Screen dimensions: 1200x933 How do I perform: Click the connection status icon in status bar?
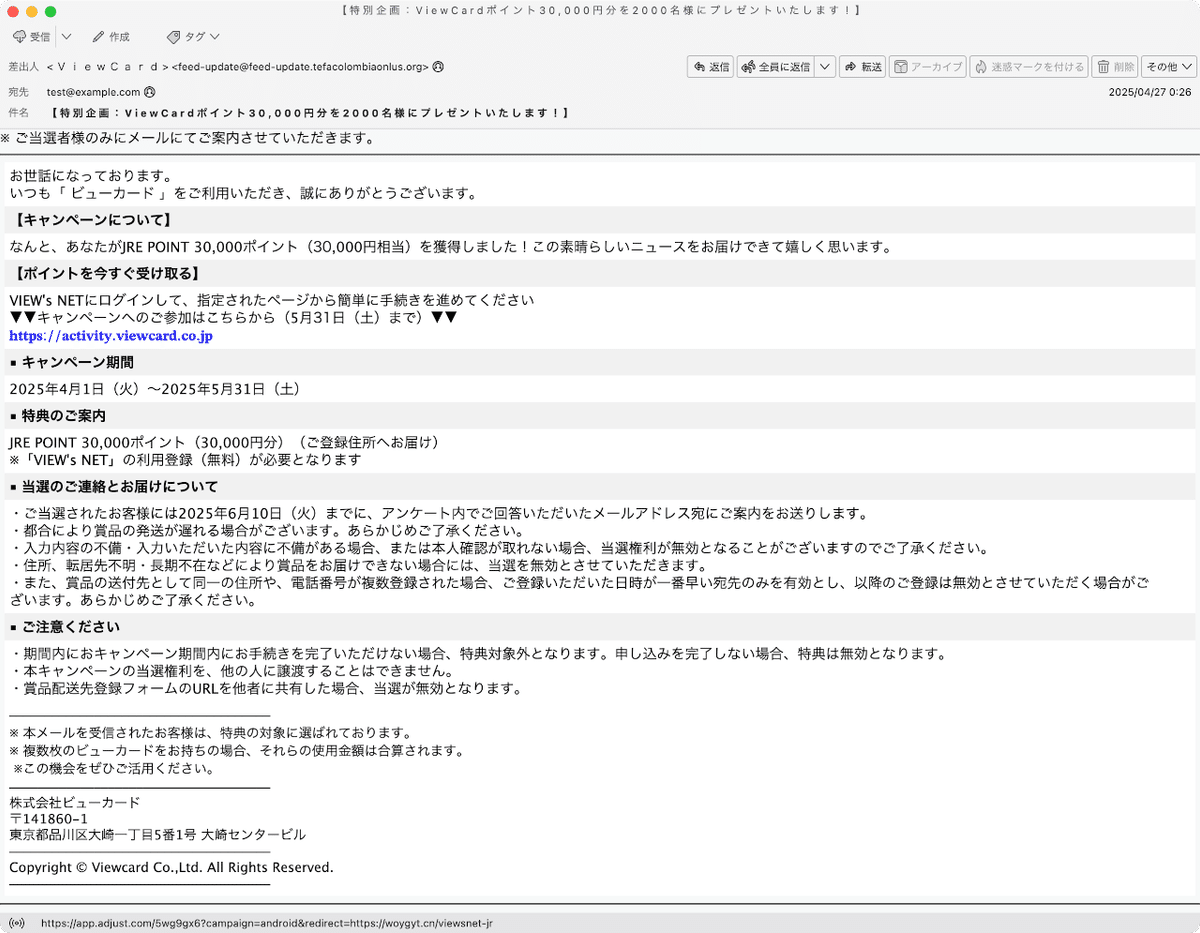[16, 923]
